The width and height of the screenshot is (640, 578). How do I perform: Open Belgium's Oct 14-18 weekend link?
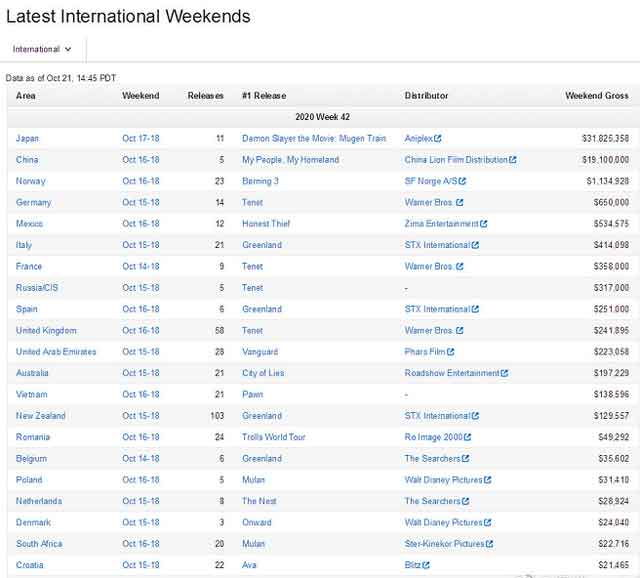(141, 458)
